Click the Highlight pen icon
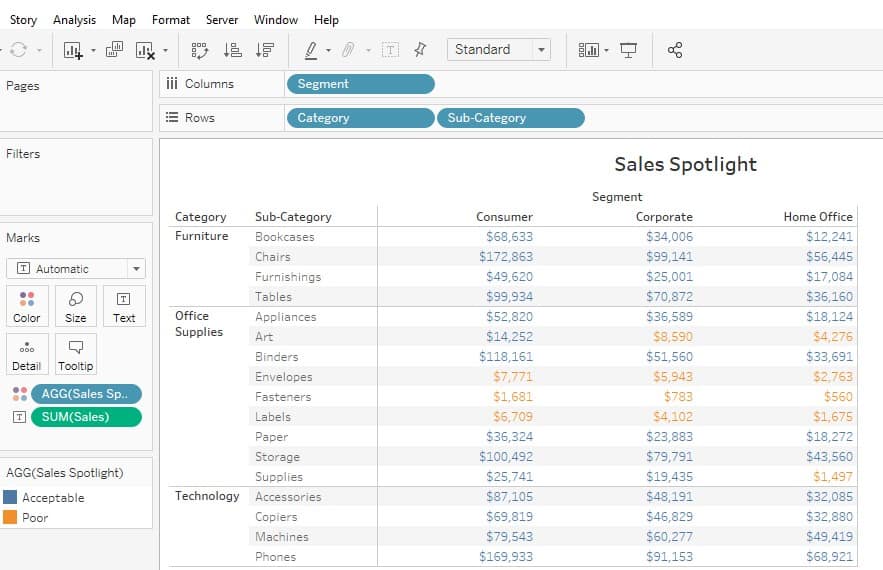883x570 pixels. click(311, 50)
